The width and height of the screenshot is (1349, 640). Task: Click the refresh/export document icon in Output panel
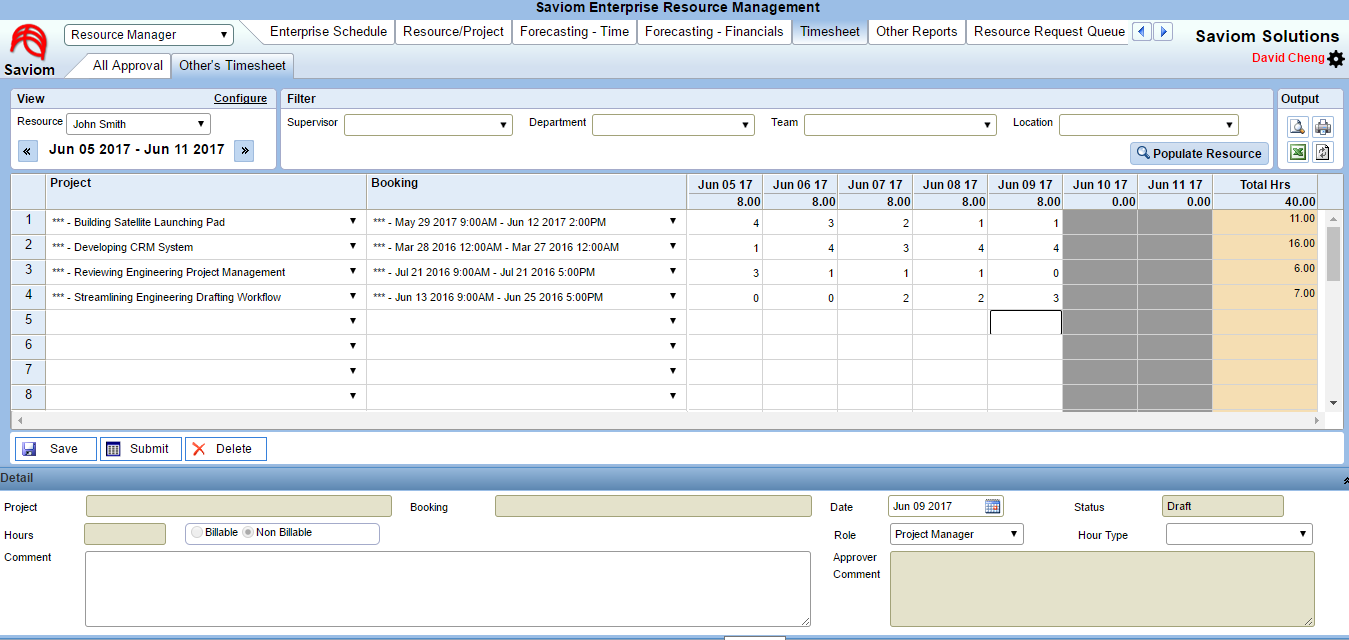pos(1323,151)
